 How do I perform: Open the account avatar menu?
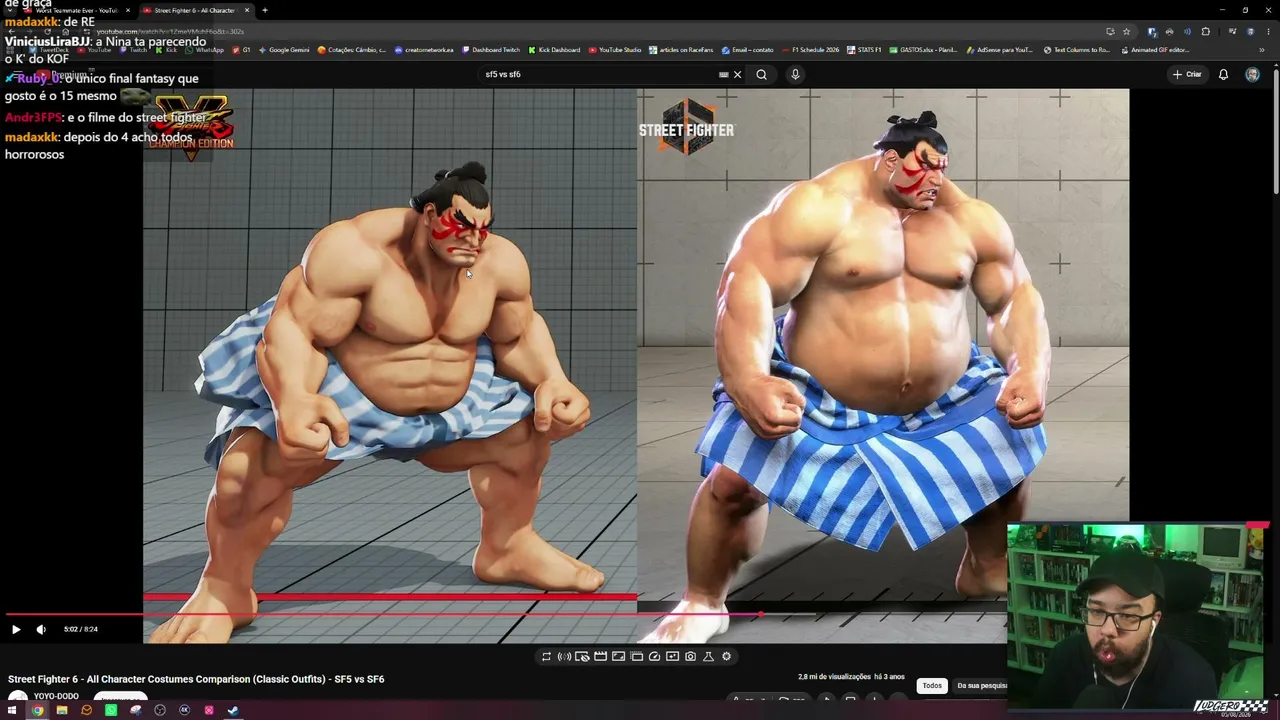point(1252,74)
